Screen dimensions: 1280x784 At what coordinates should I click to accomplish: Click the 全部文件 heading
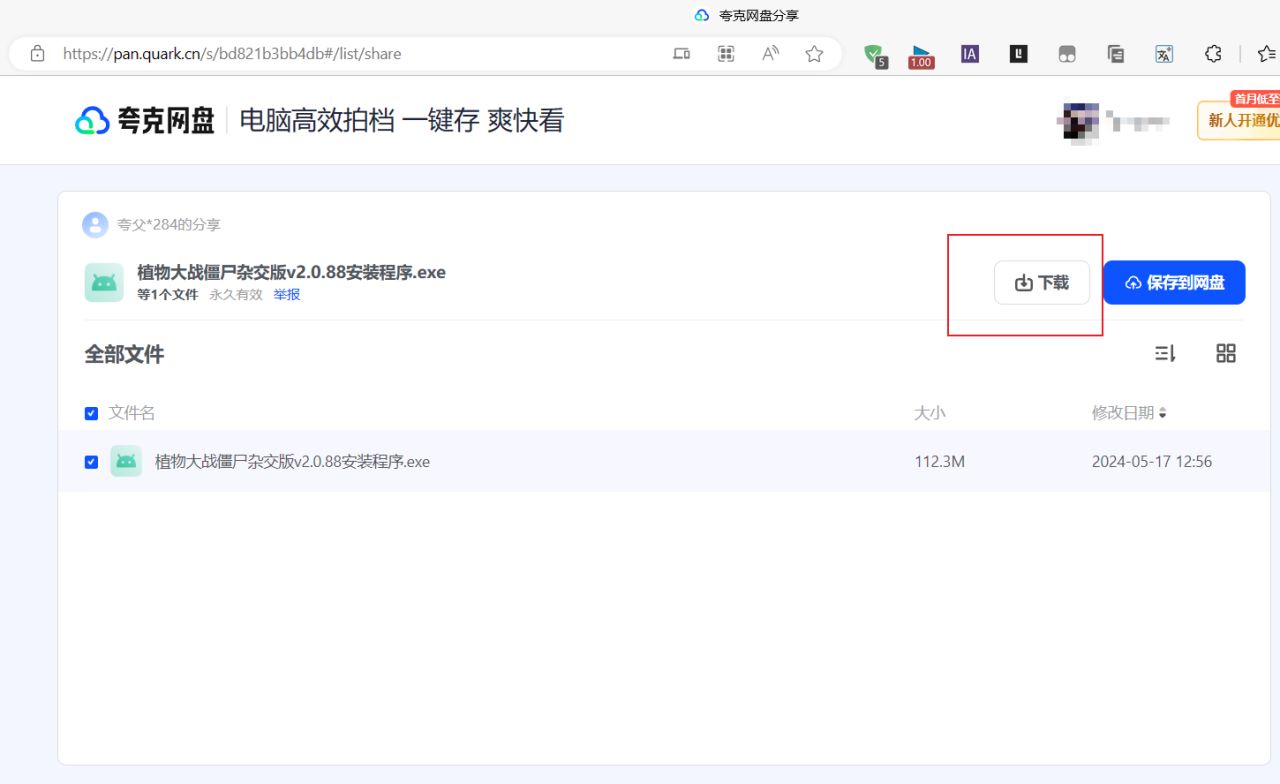click(x=124, y=354)
